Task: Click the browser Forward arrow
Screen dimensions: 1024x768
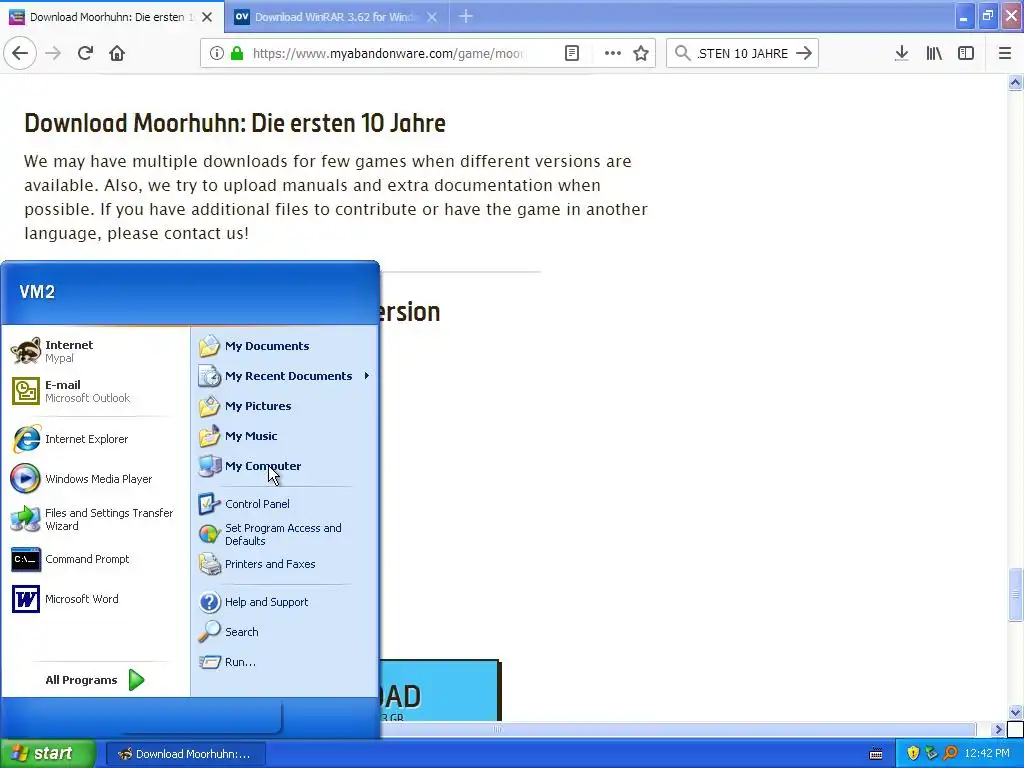Action: [53, 53]
